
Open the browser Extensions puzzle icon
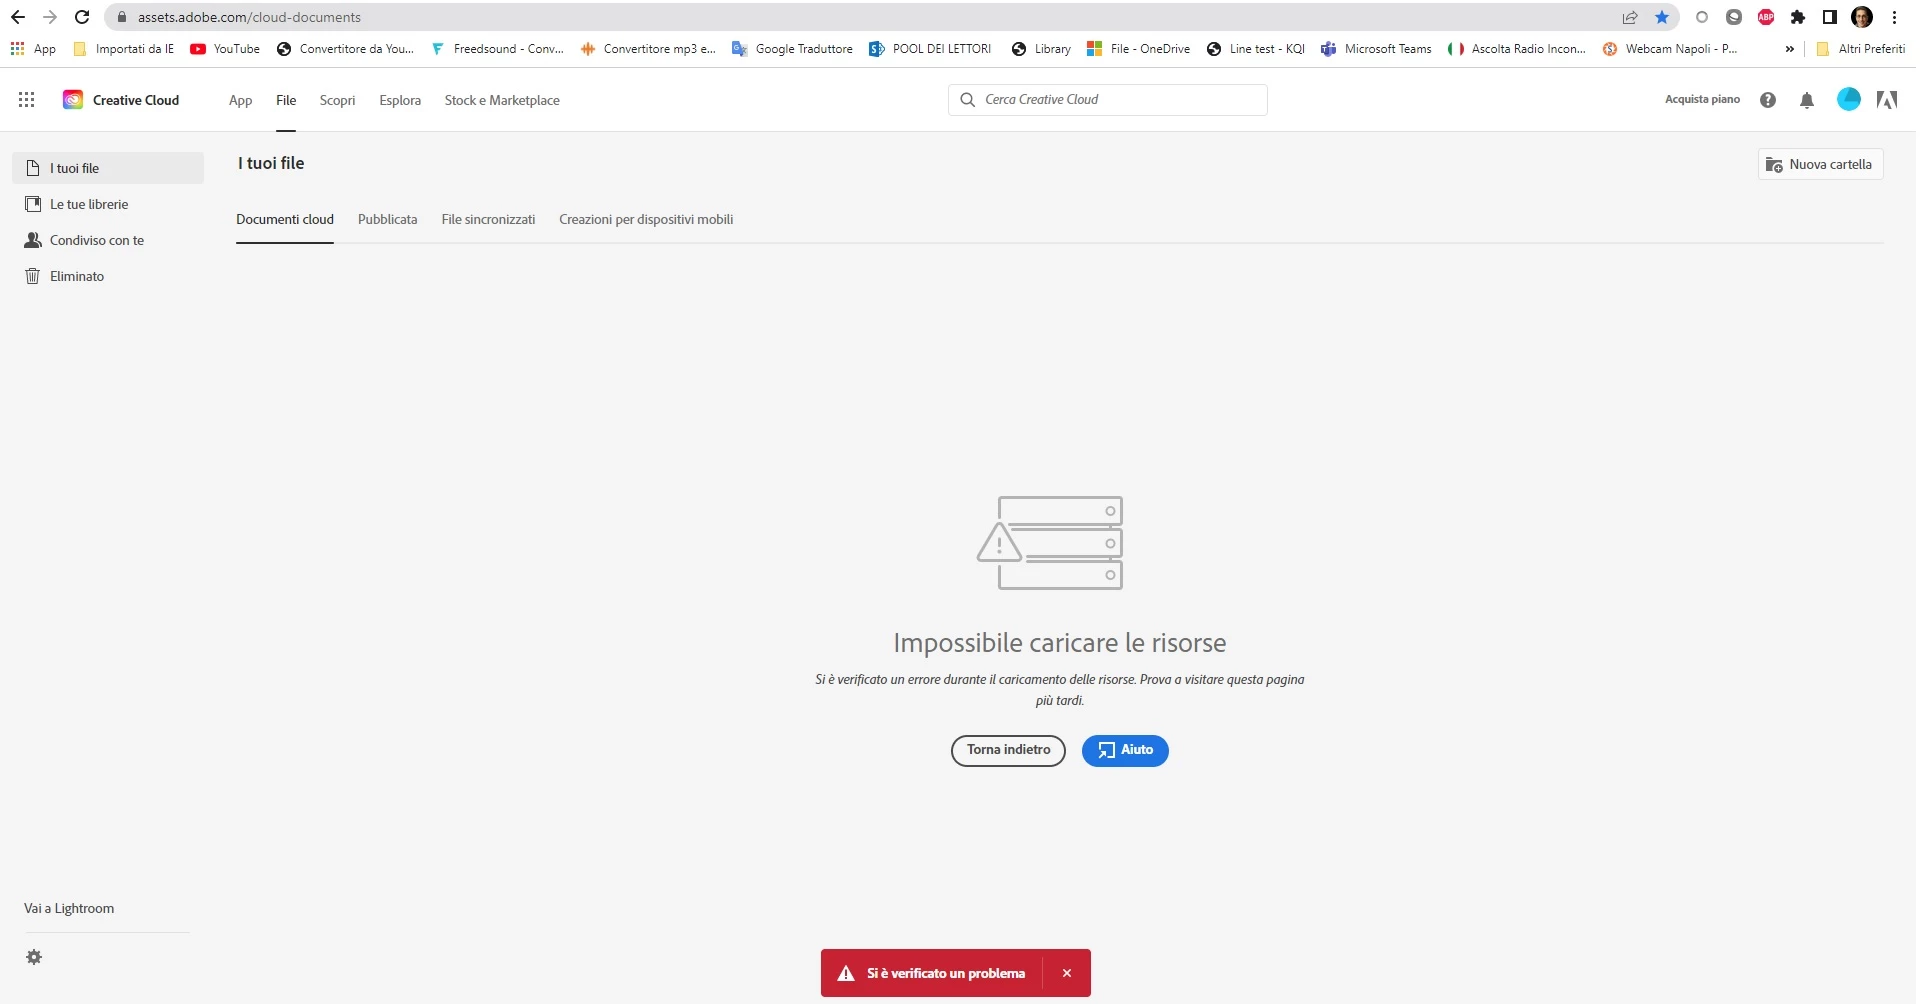click(x=1798, y=17)
